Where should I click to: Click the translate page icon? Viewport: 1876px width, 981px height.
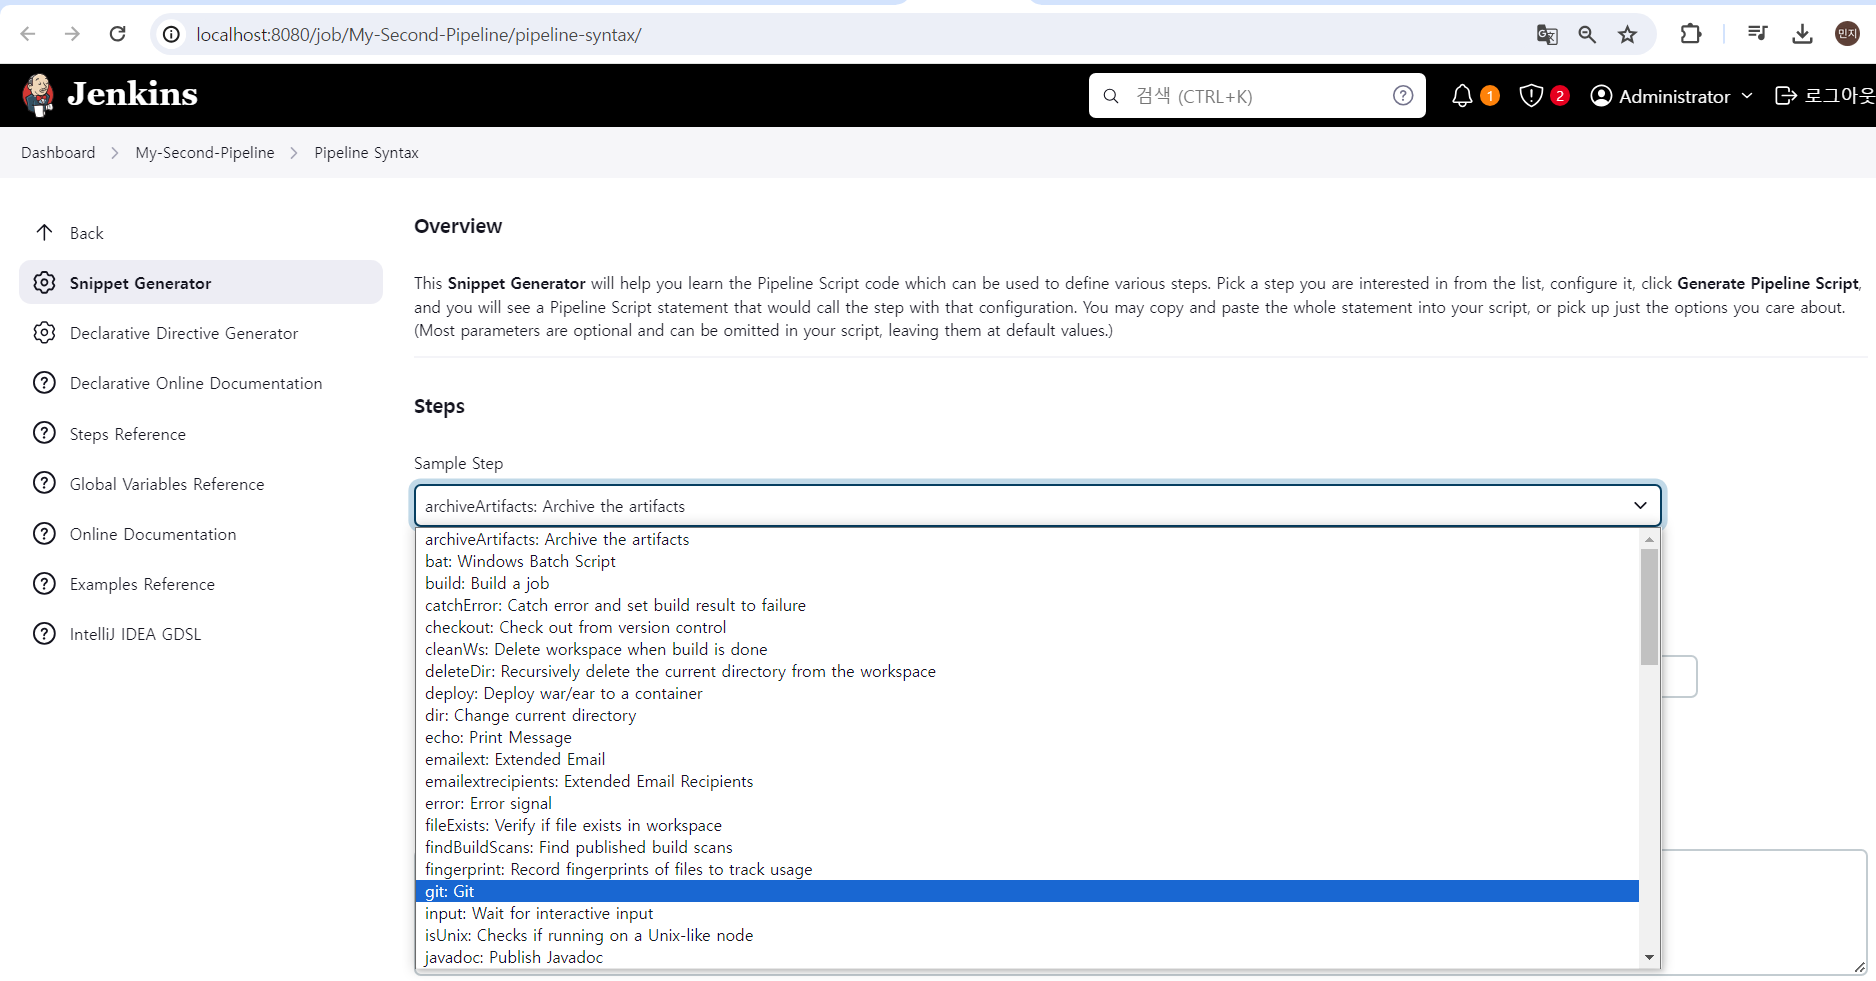(1547, 34)
